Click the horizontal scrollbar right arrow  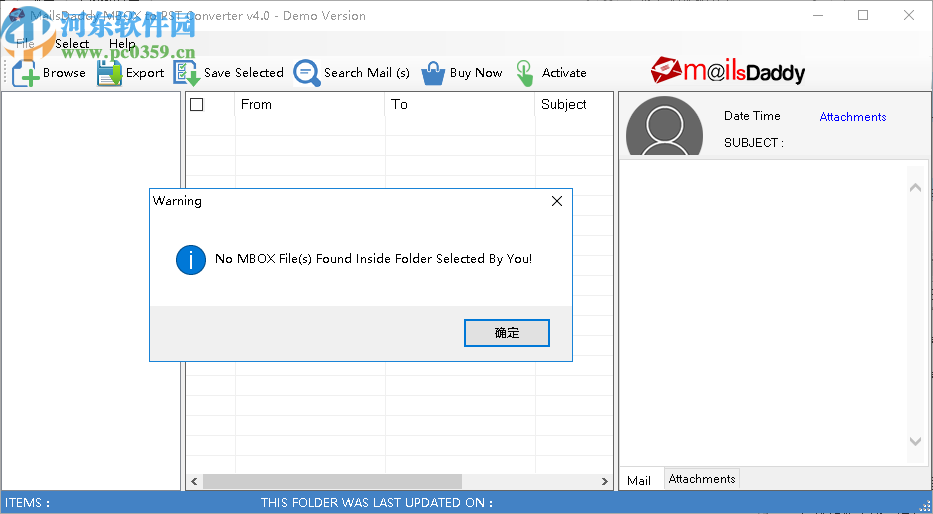(x=605, y=481)
